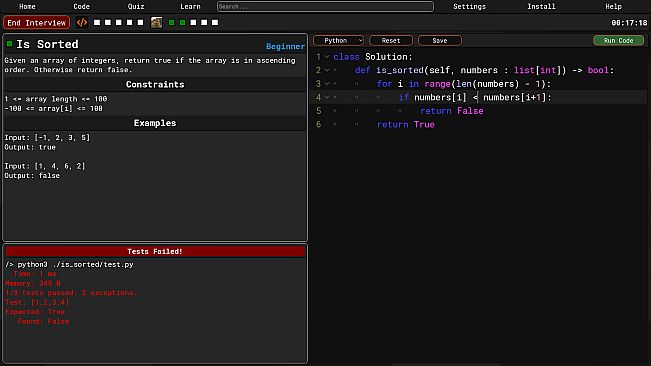Focus the Search input field
Image resolution: width=651 pixels, height=366 pixels.
point(325,7)
